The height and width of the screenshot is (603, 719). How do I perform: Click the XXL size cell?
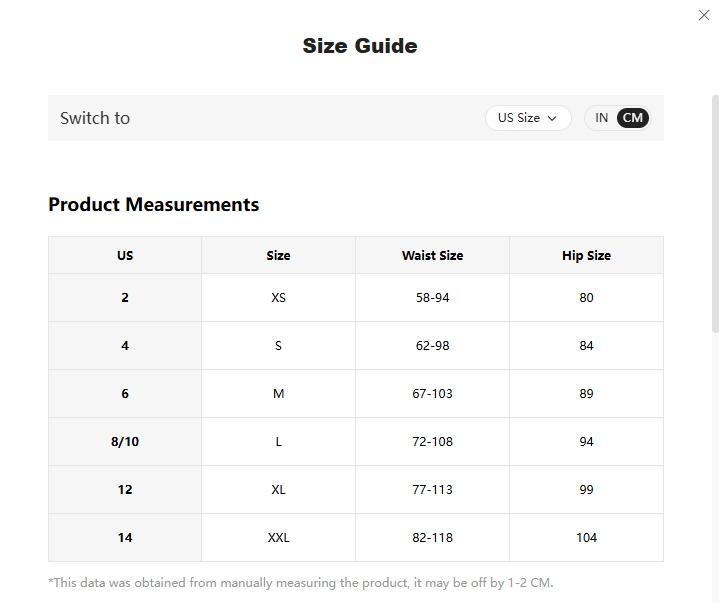coord(278,538)
